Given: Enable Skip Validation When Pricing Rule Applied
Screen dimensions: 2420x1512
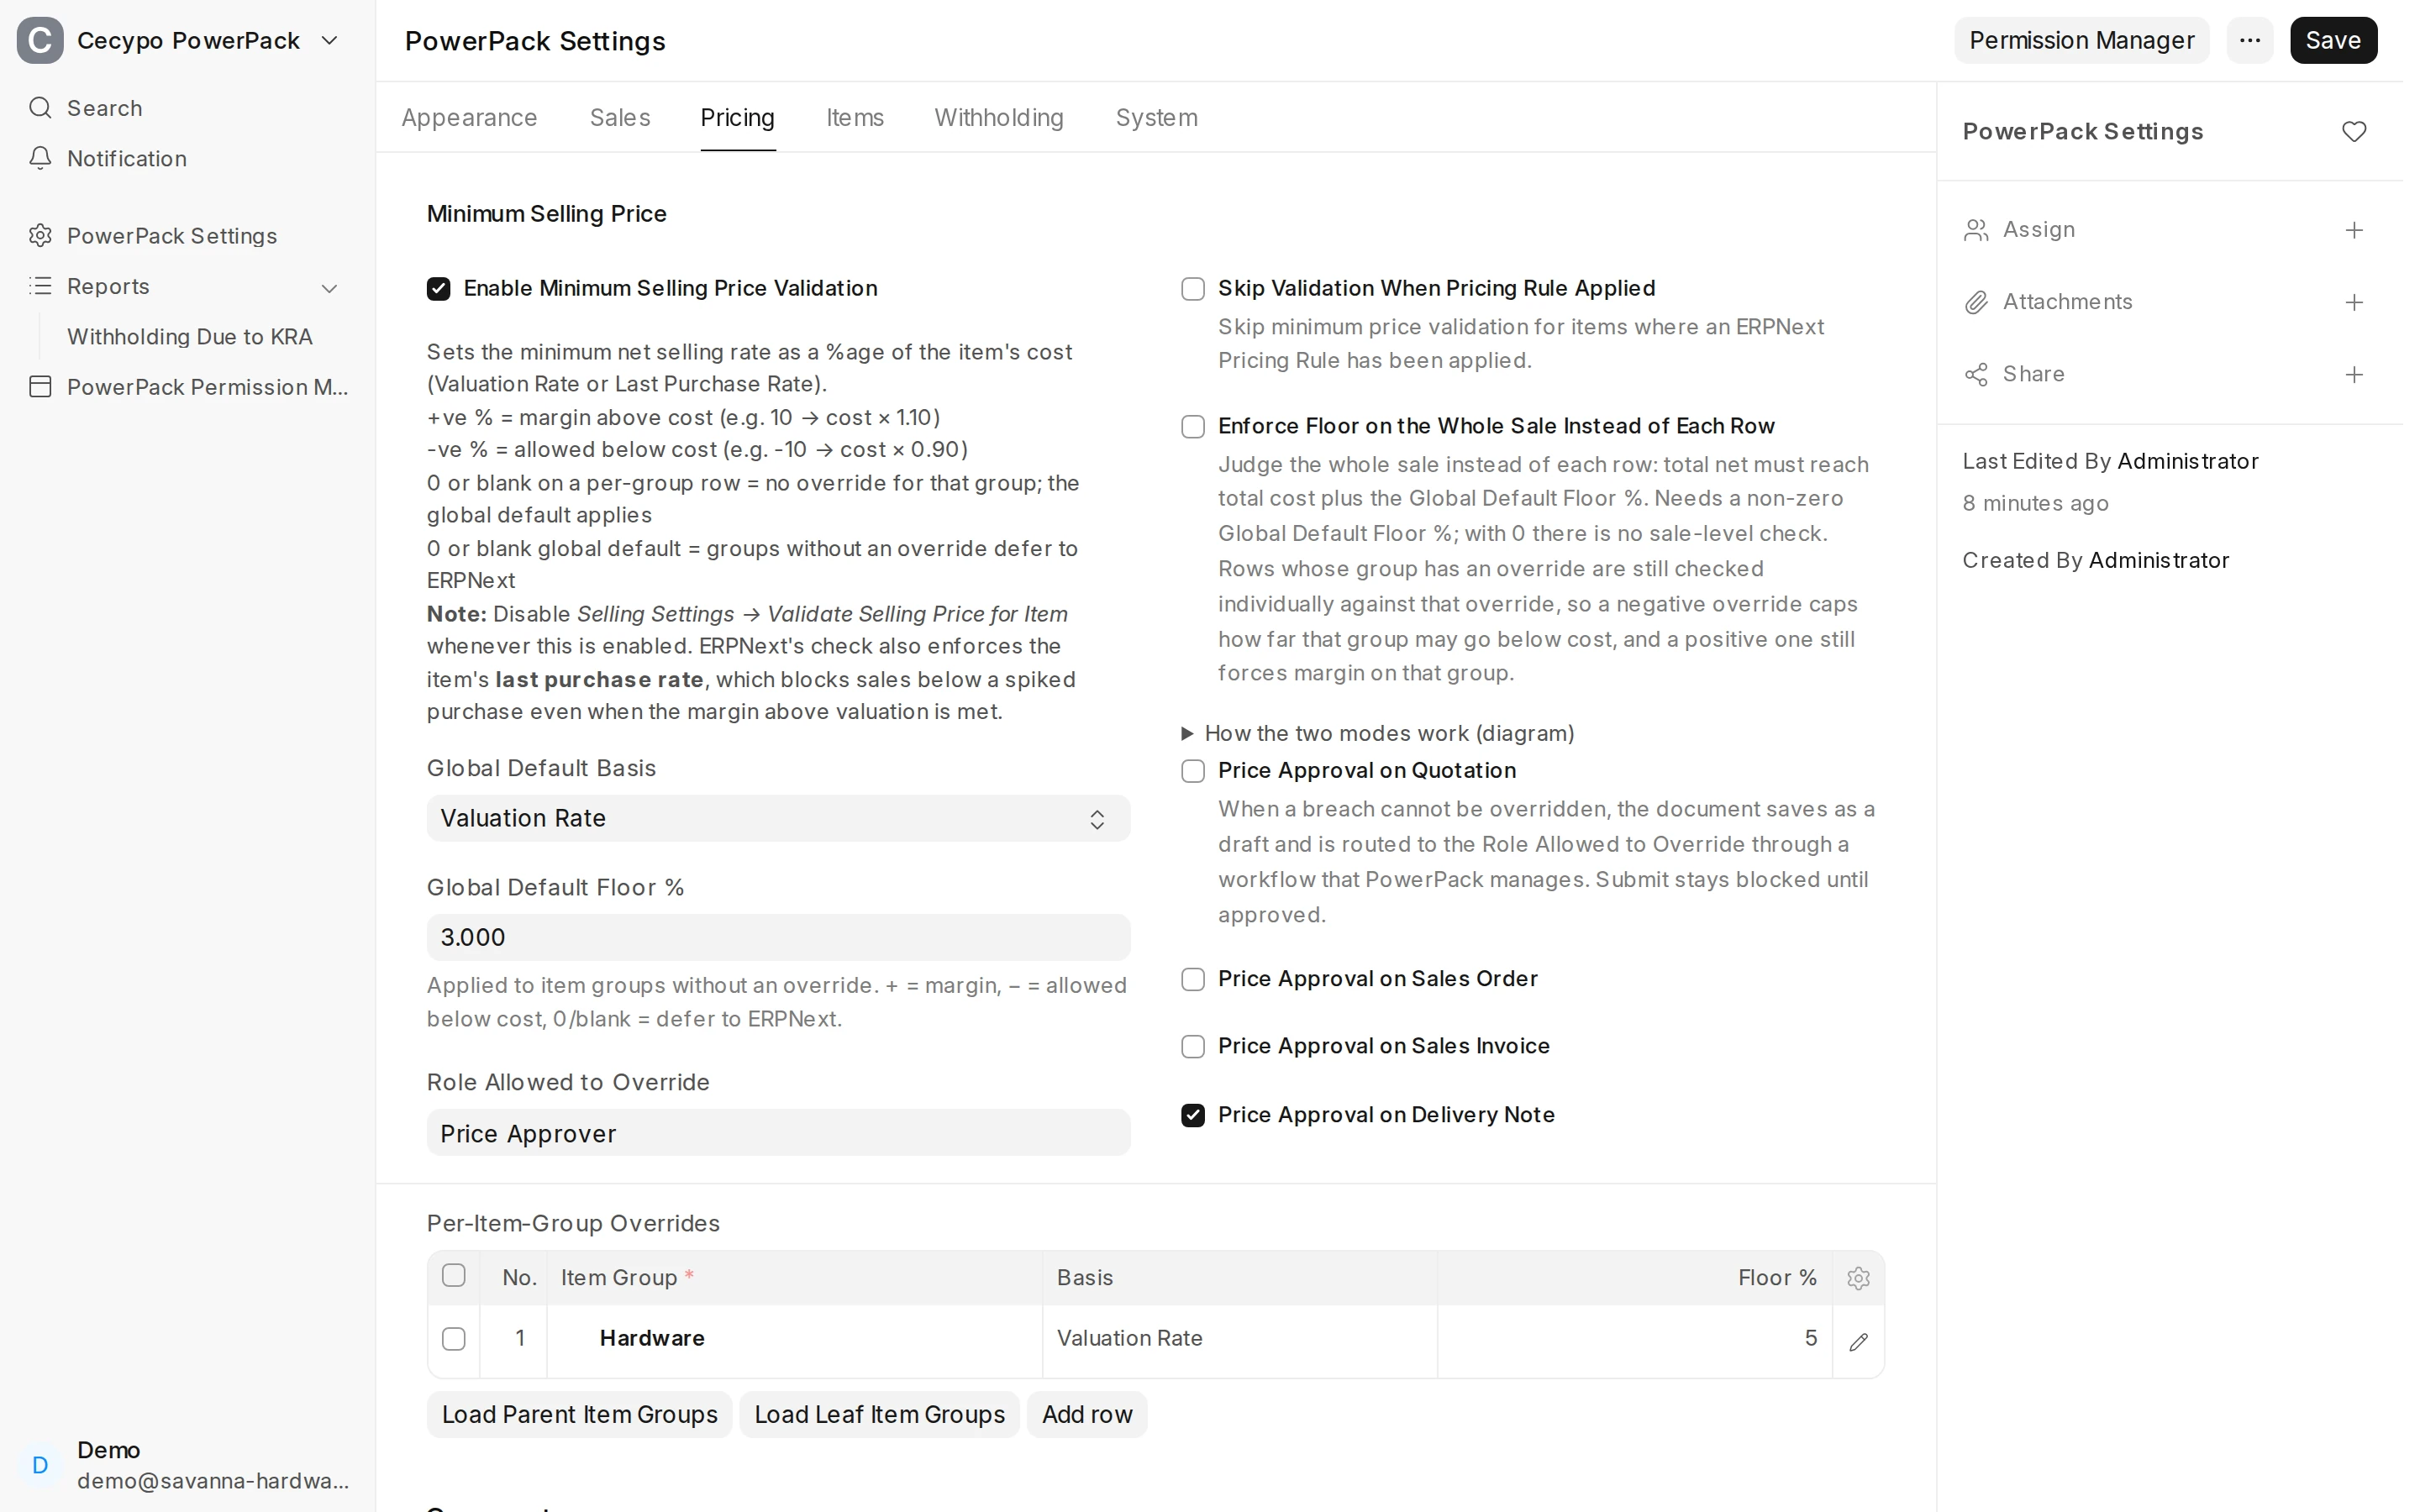Looking at the screenshot, I should coord(1193,289).
